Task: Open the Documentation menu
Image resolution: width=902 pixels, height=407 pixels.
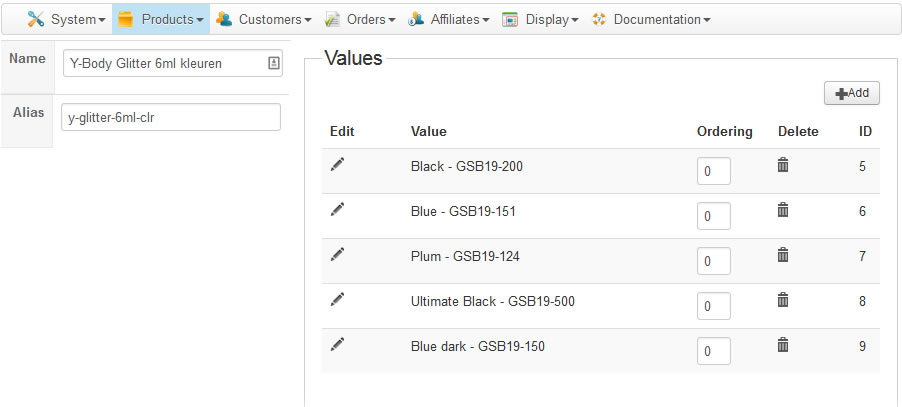Action: point(652,19)
